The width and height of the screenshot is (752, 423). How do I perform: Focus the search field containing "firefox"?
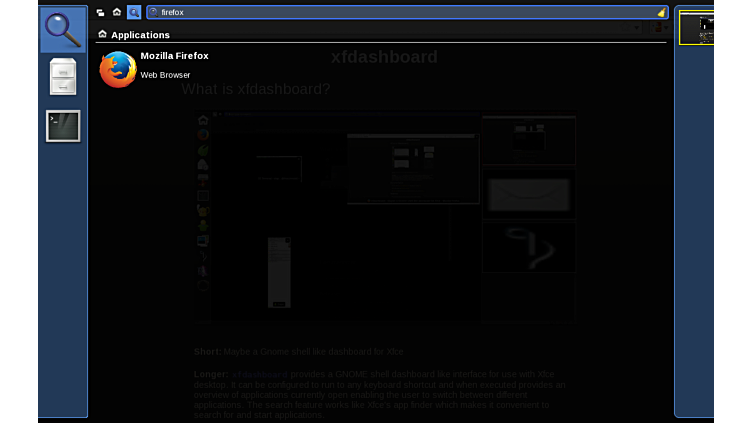point(400,13)
